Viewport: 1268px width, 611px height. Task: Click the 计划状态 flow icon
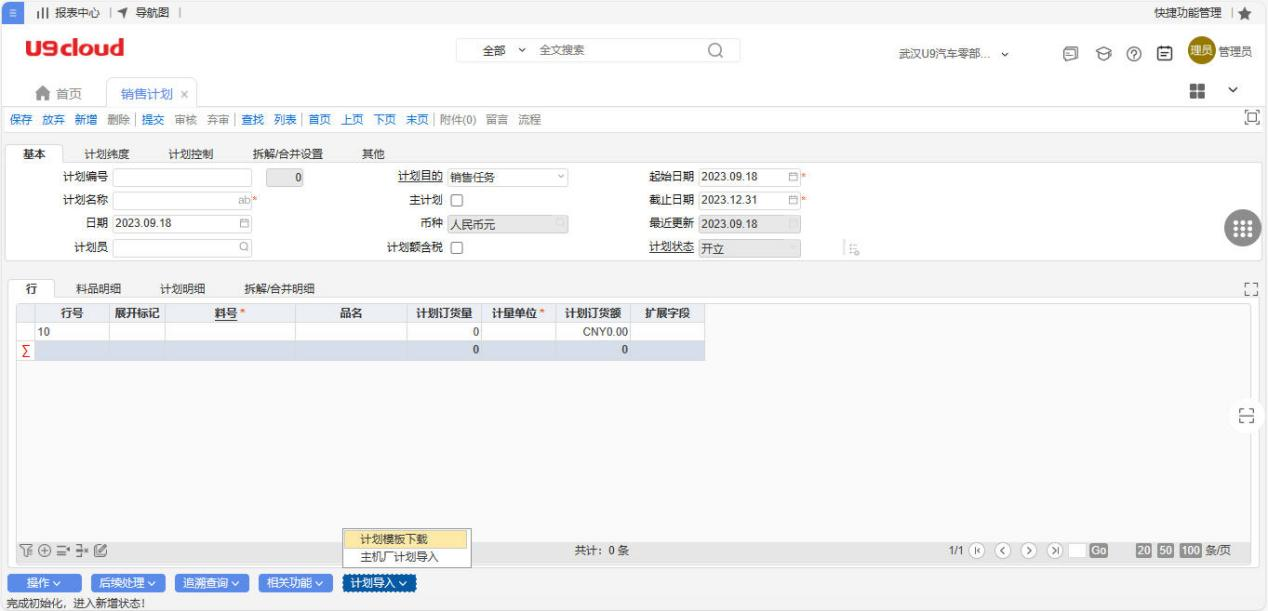coord(854,249)
